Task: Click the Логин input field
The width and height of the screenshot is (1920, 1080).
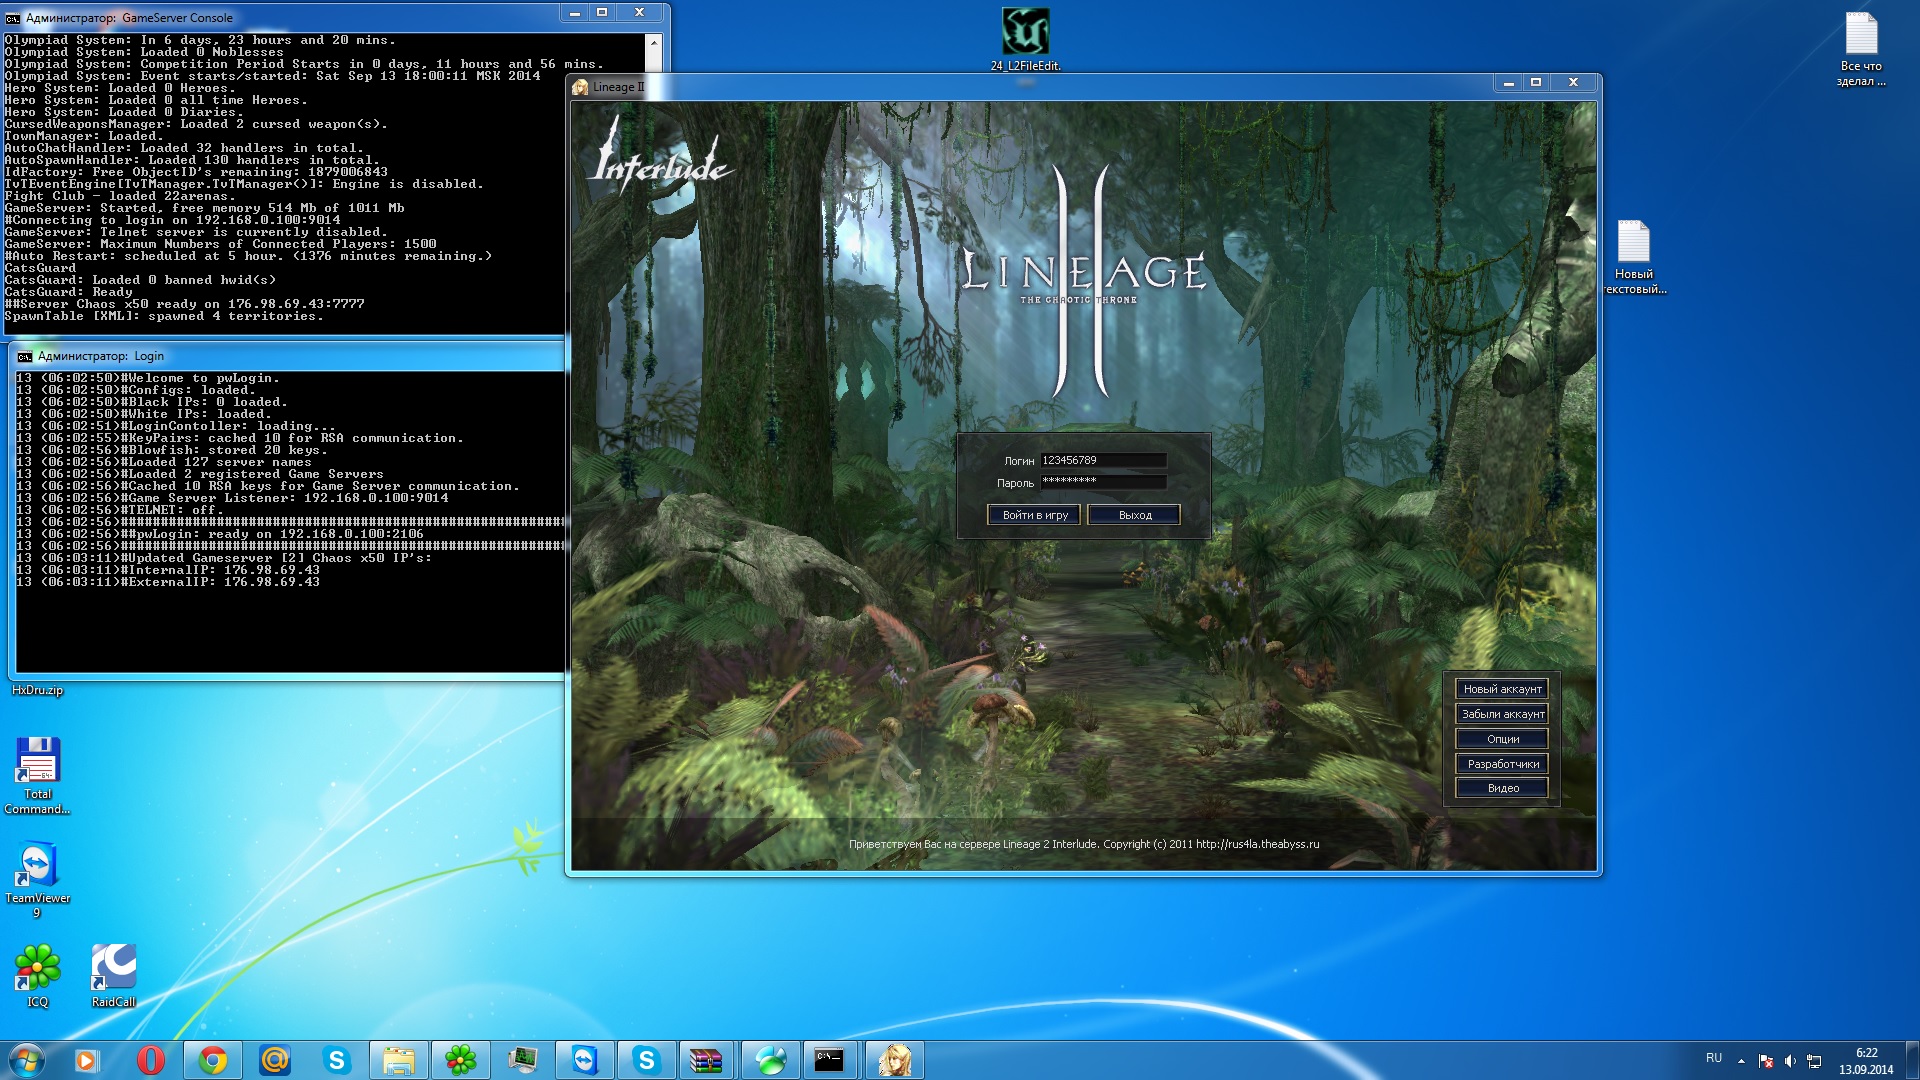Action: (x=1103, y=460)
